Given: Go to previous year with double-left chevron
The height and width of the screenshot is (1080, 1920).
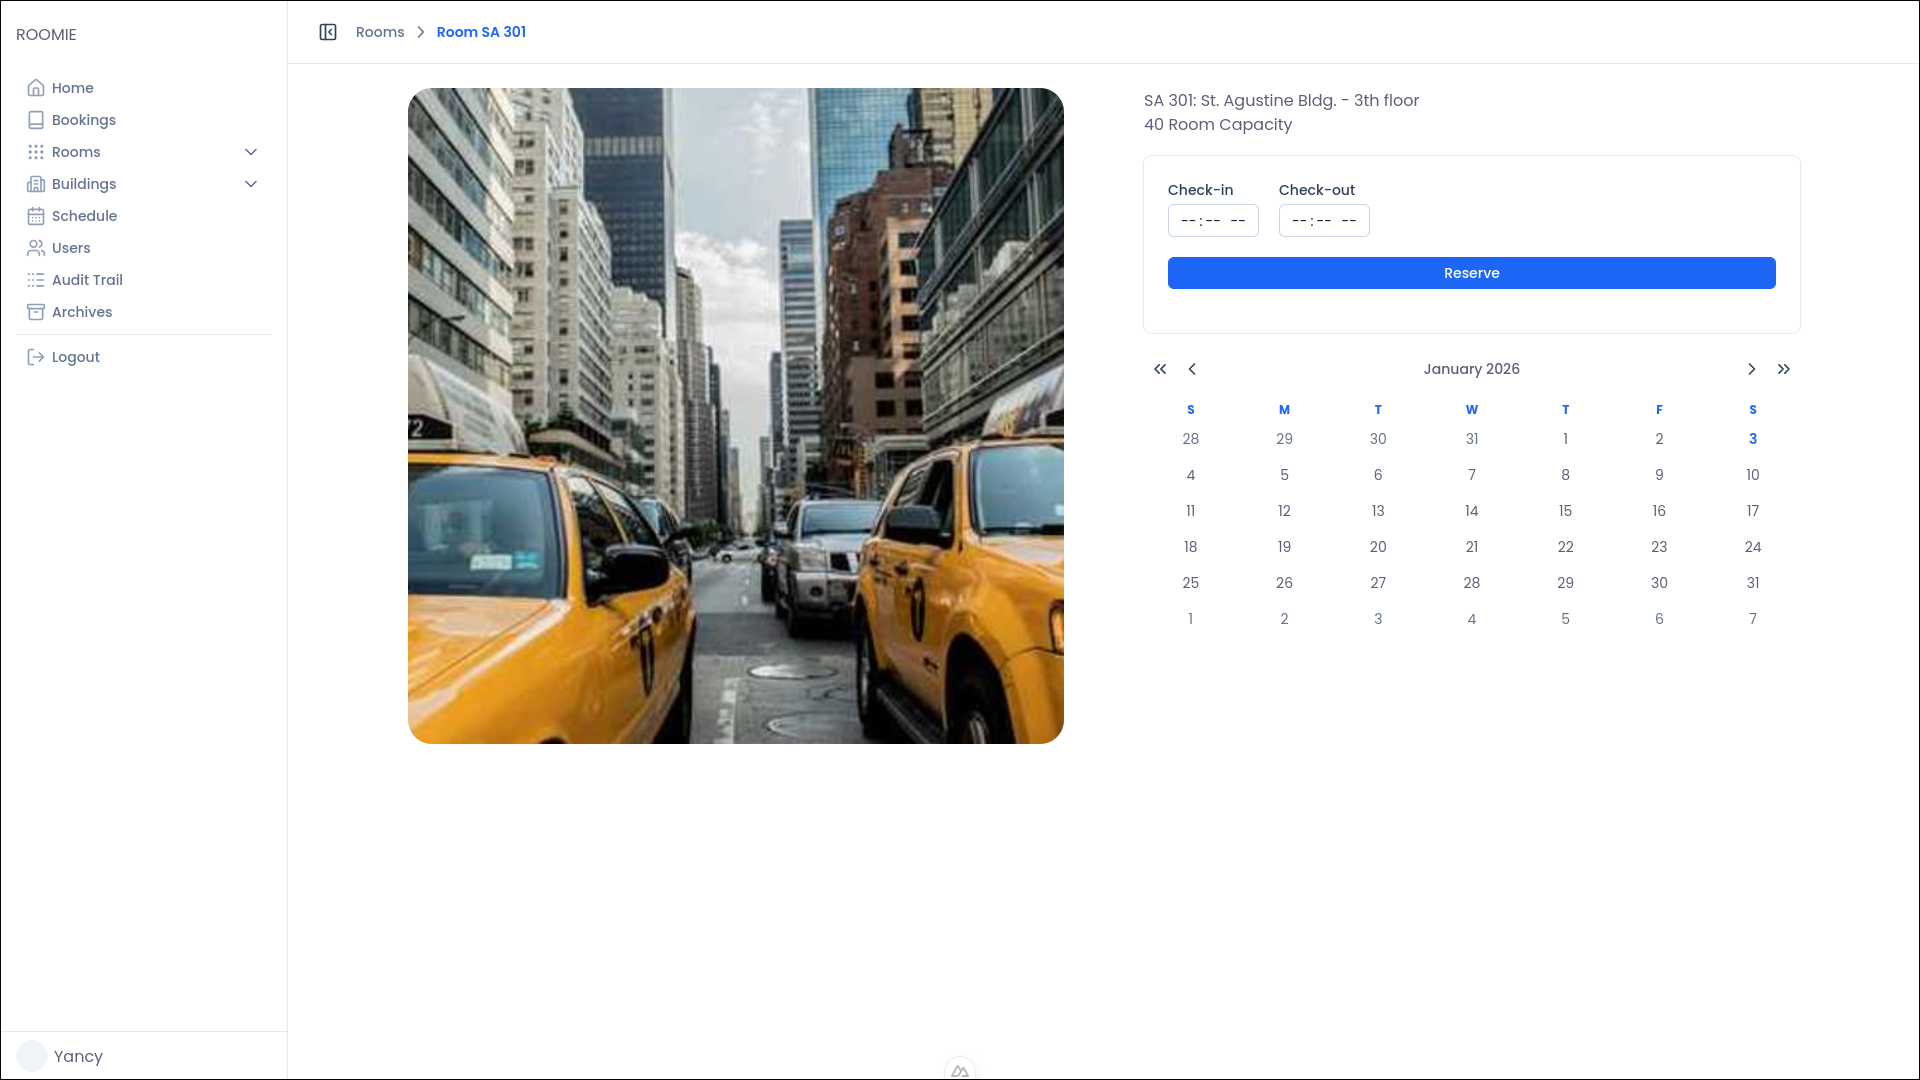Looking at the screenshot, I should 1160,369.
